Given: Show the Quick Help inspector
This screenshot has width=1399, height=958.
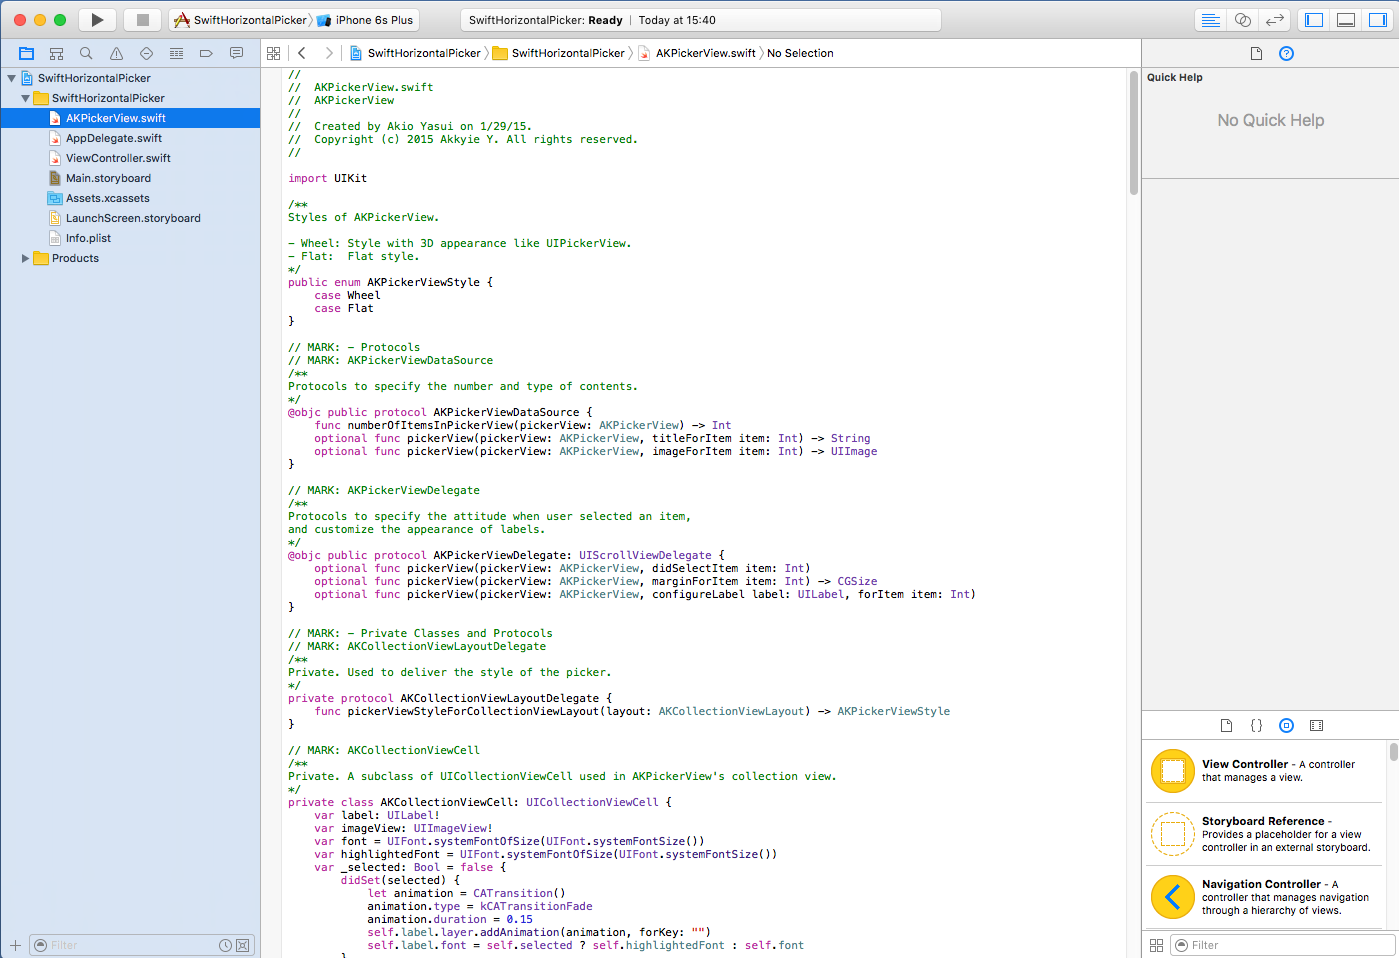Looking at the screenshot, I should [x=1286, y=53].
